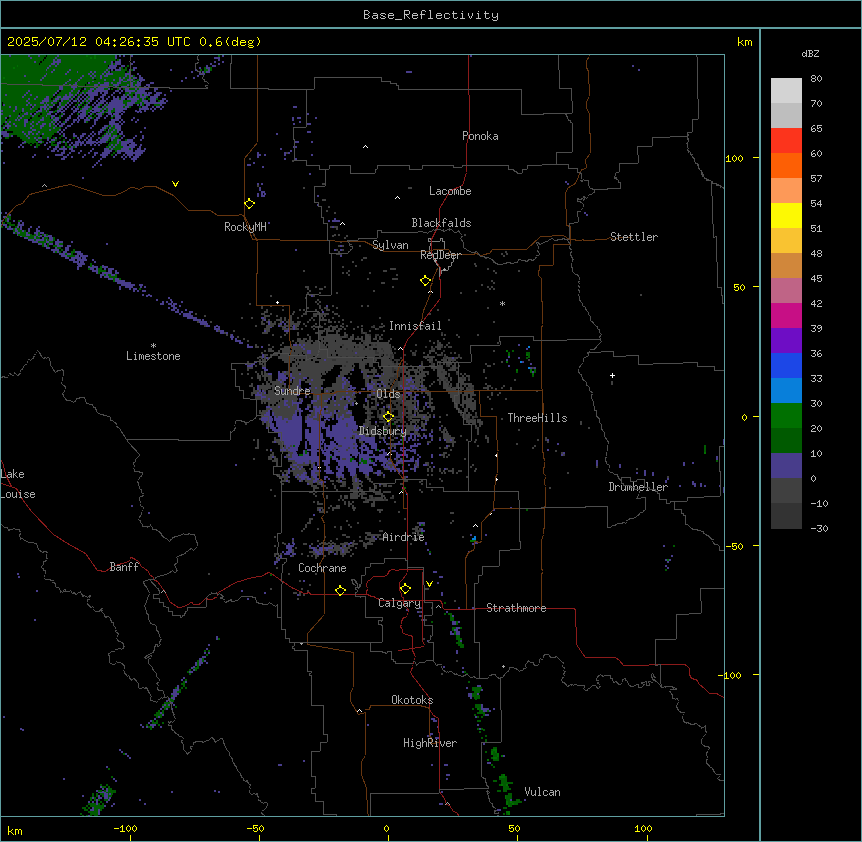The height and width of the screenshot is (842, 862).
Task: Click the Stettler label
Action: point(634,237)
